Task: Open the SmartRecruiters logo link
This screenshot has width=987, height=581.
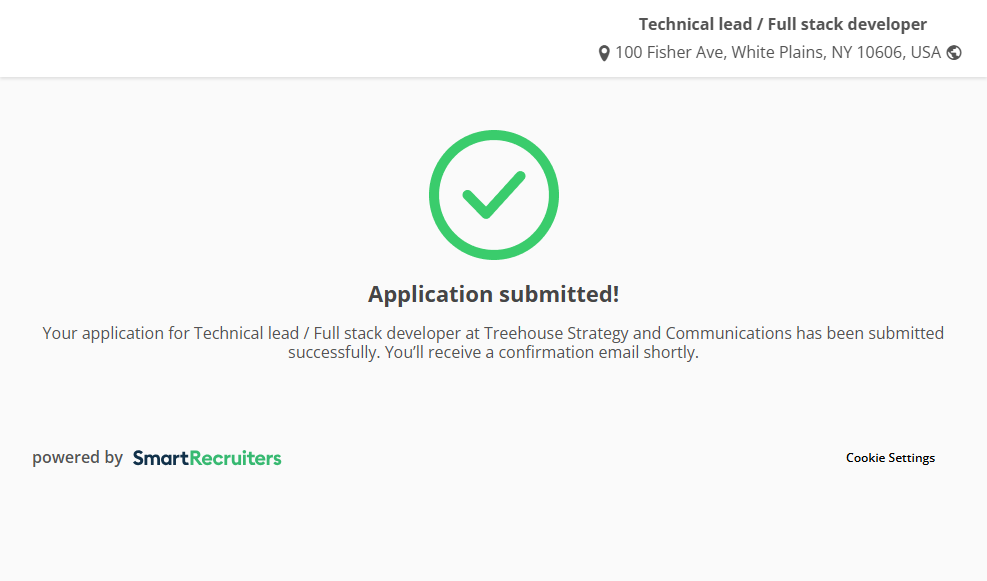Action: (x=207, y=458)
